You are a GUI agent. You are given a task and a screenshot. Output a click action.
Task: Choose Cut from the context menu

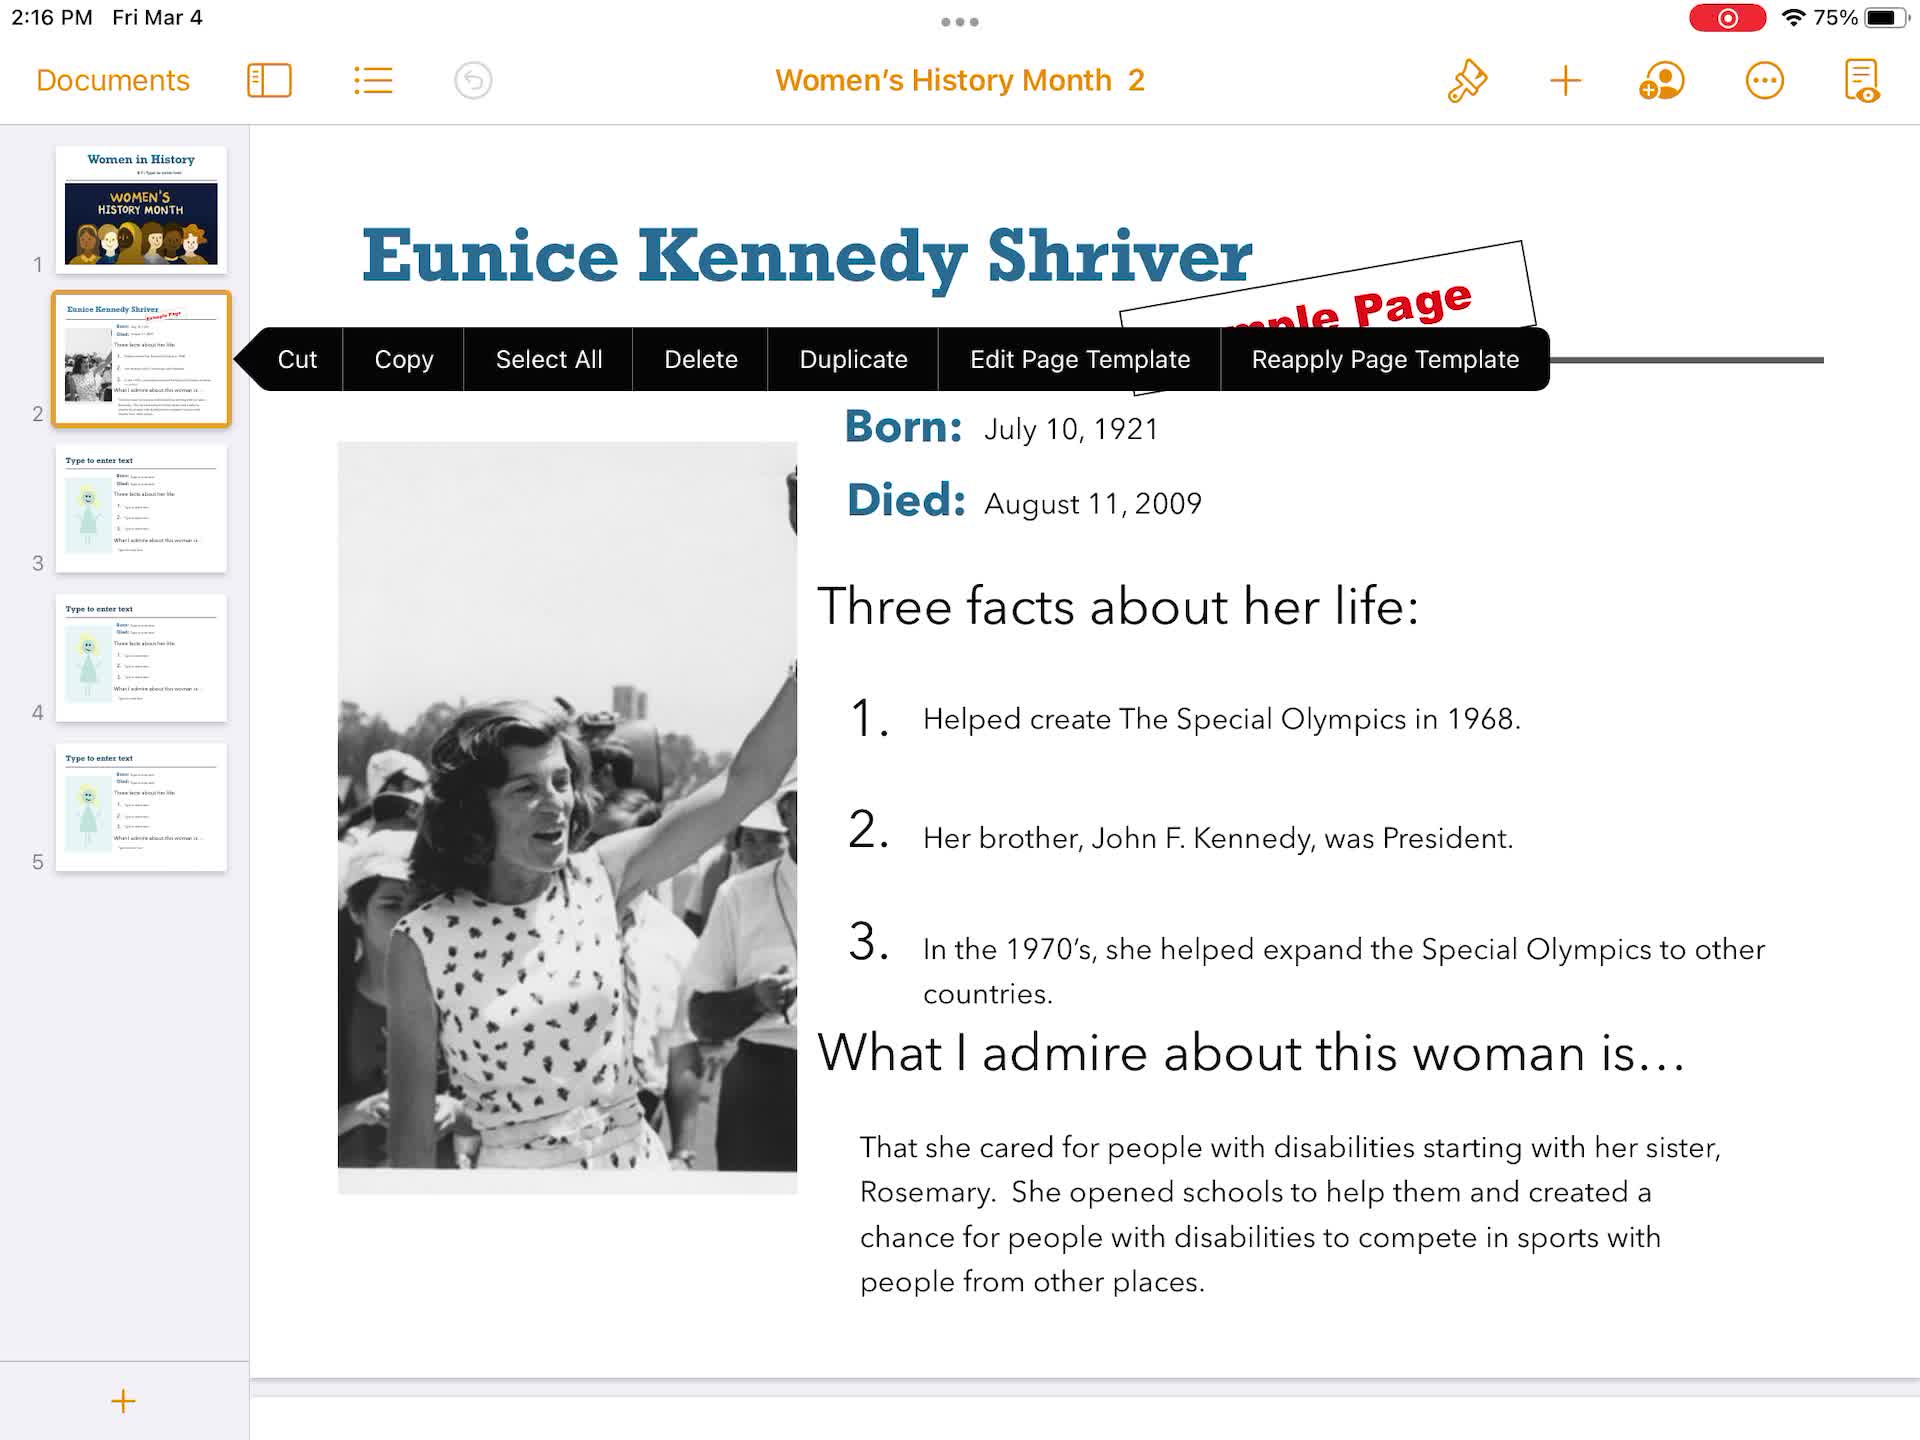pyautogui.click(x=297, y=359)
